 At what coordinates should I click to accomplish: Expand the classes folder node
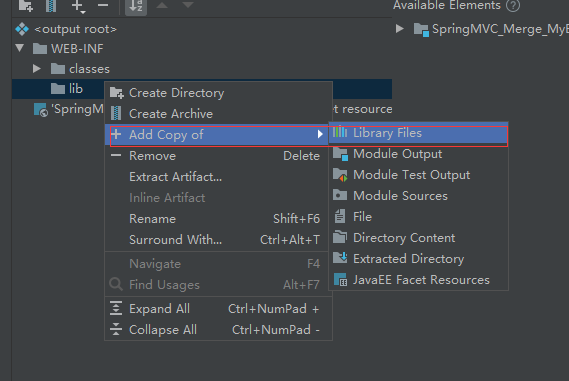pos(37,68)
